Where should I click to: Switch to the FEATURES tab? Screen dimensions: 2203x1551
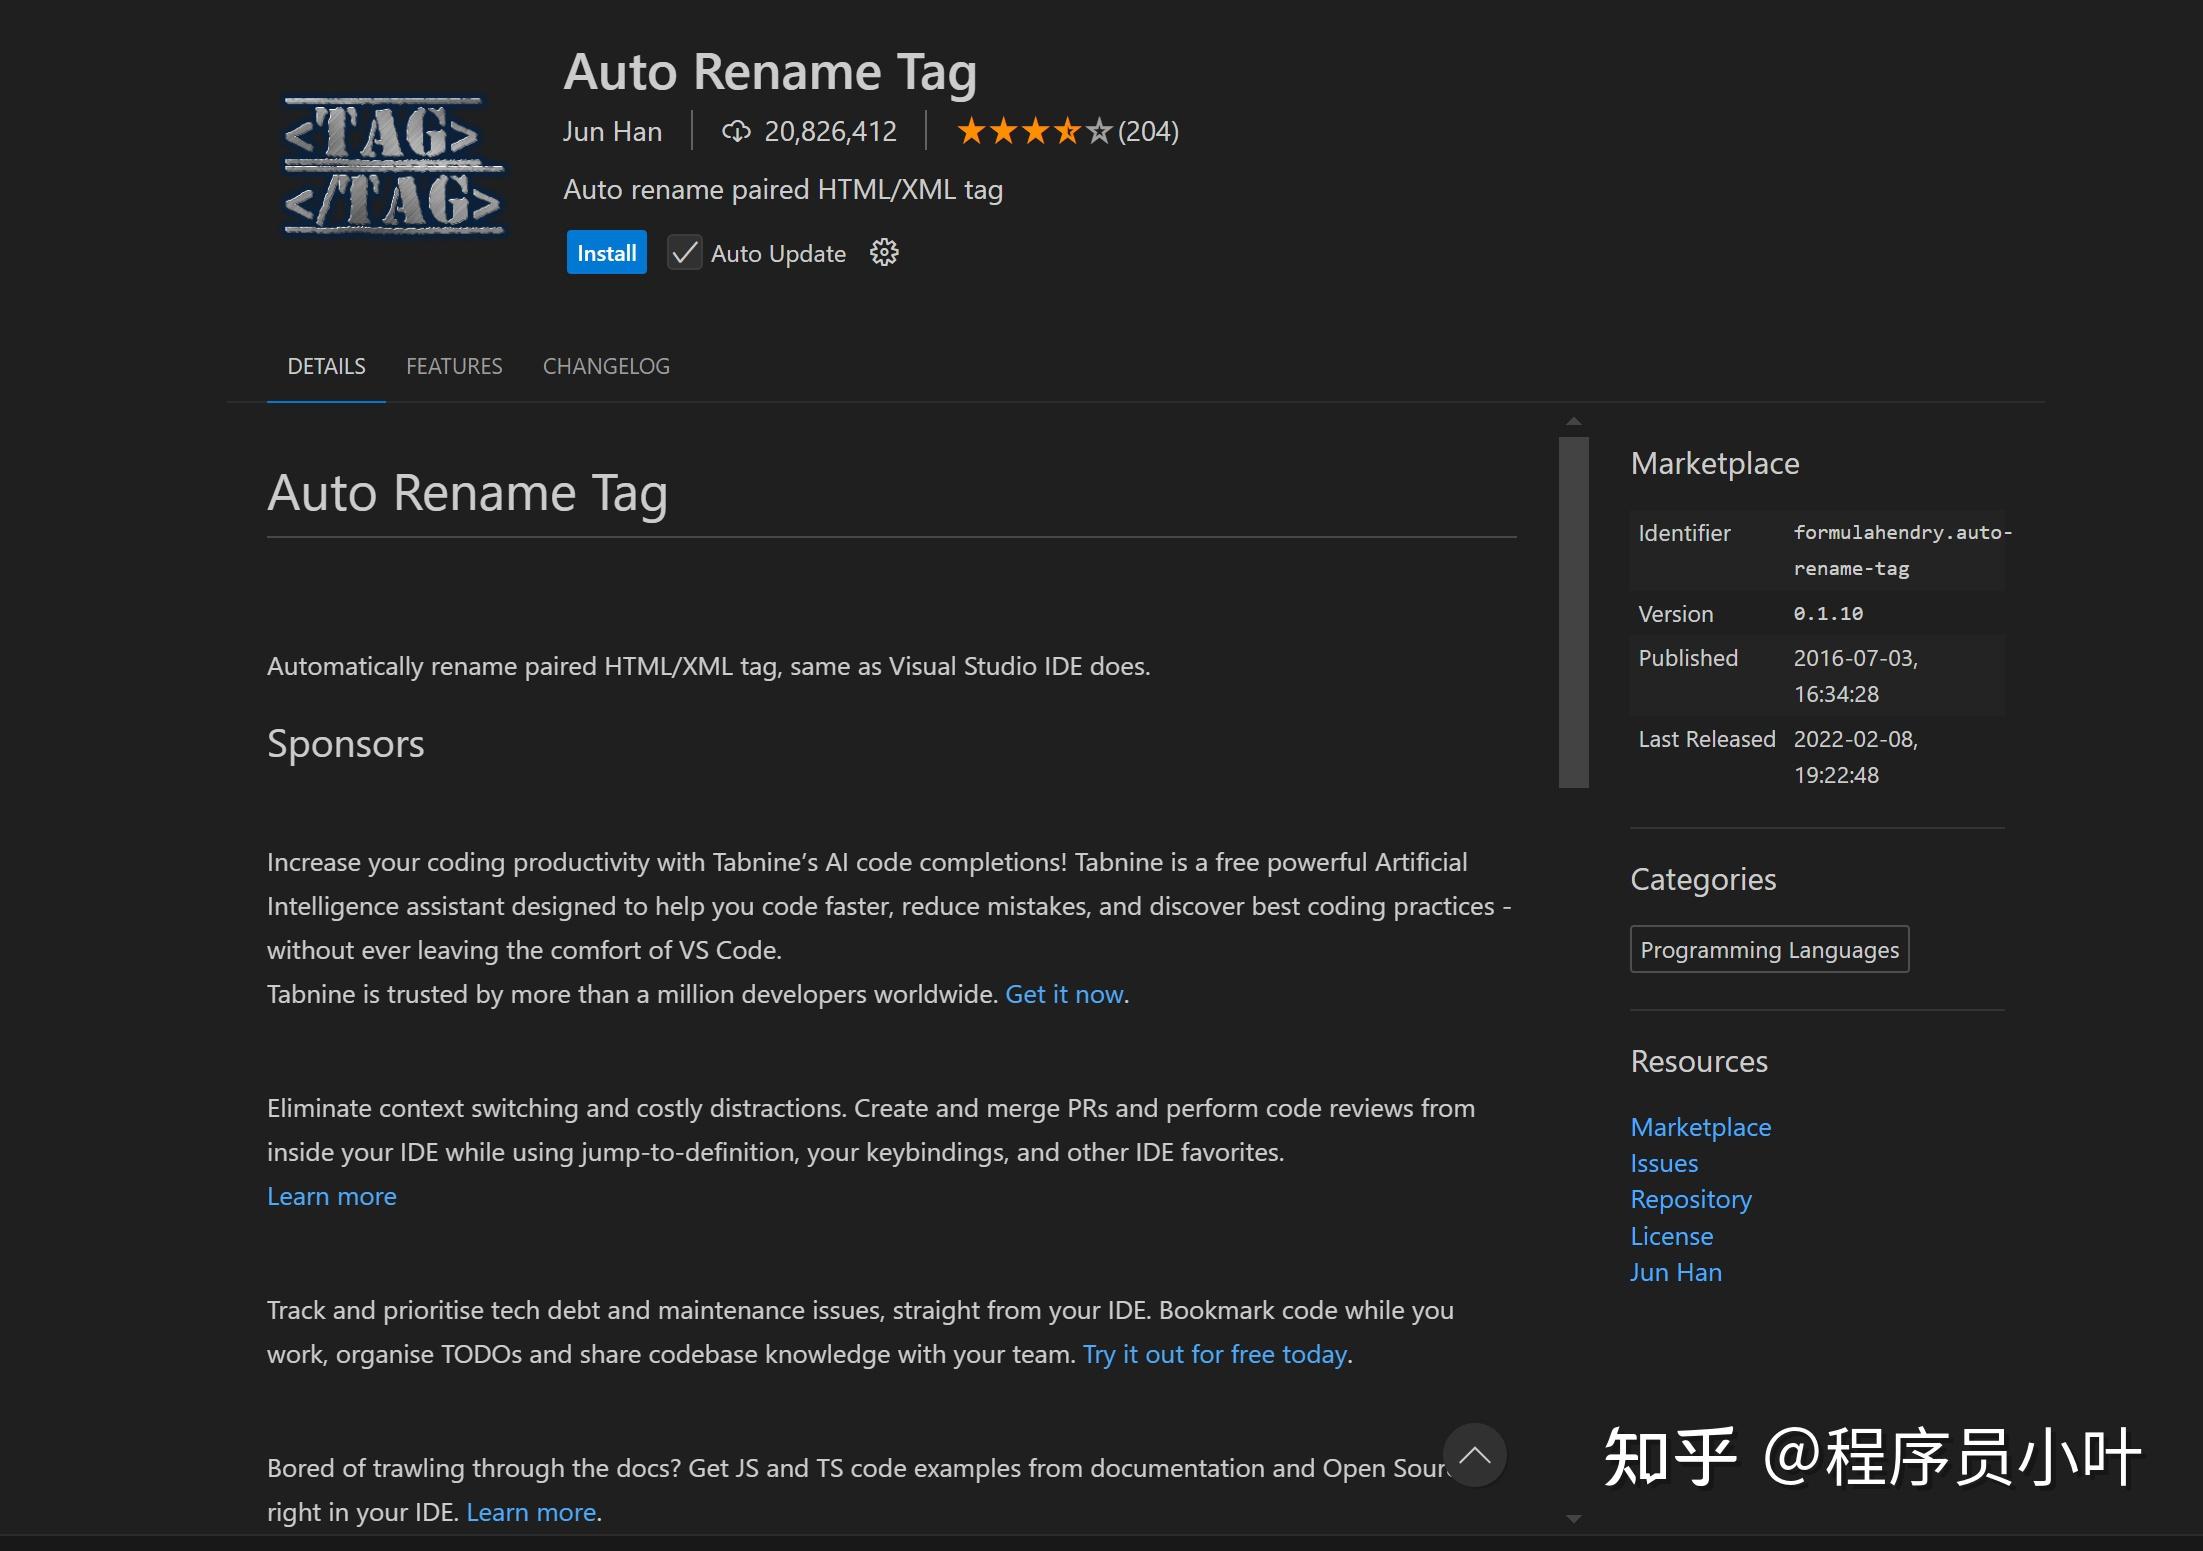(454, 366)
